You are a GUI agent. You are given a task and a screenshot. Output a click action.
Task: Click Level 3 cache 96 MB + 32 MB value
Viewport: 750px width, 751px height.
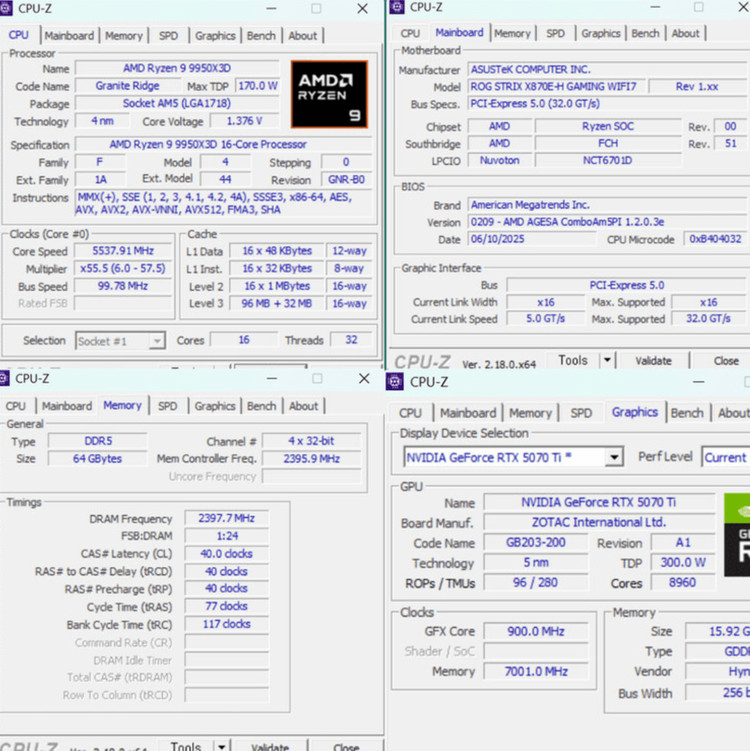(276, 304)
